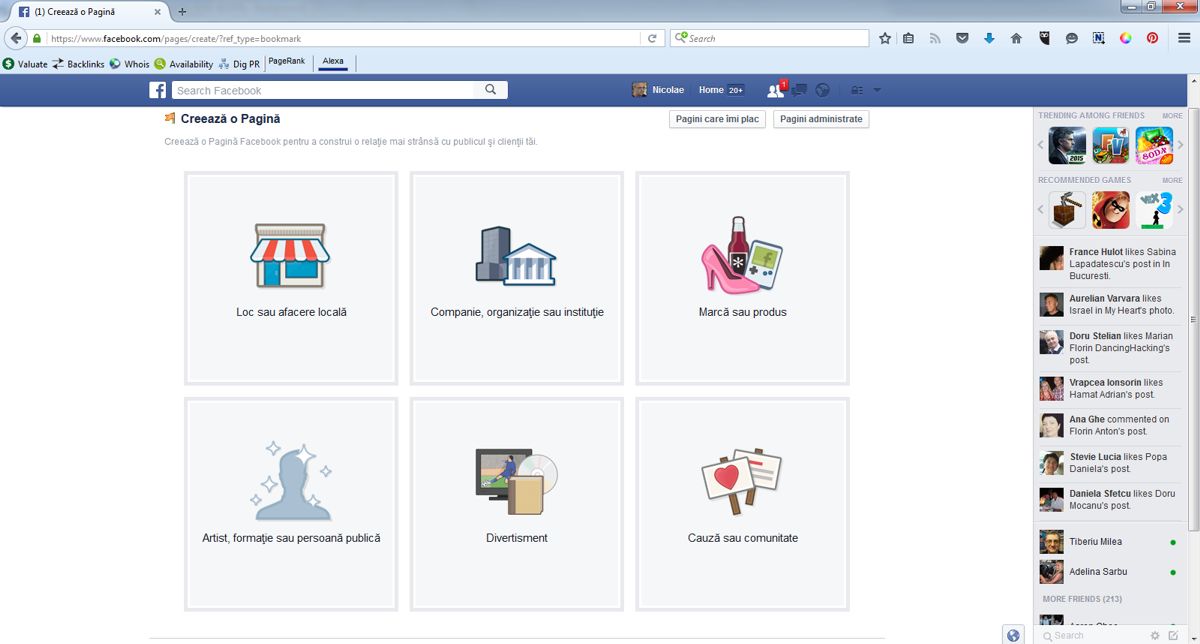Click the PageRank toolbar item
This screenshot has width=1200, height=644.
tap(287, 61)
